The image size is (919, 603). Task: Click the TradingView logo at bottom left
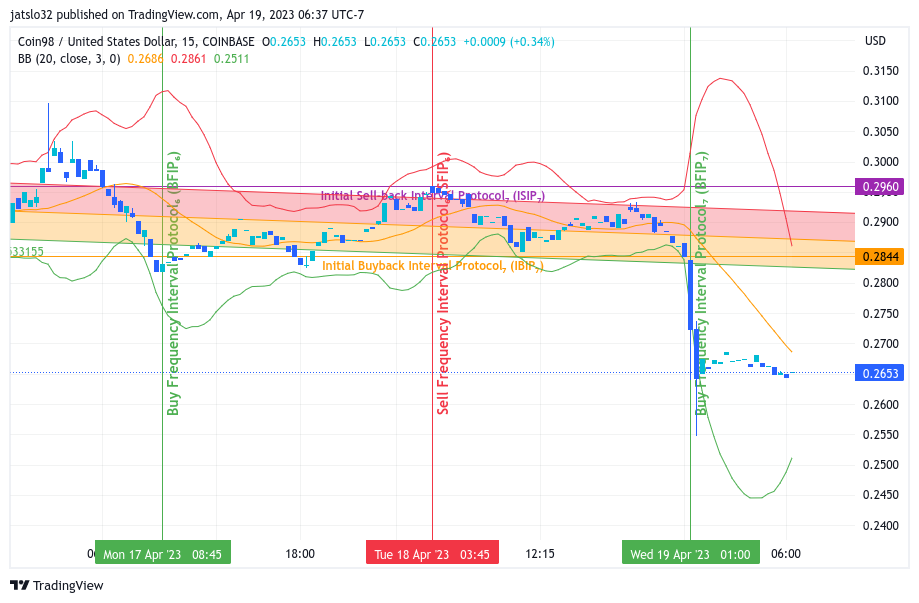57,585
